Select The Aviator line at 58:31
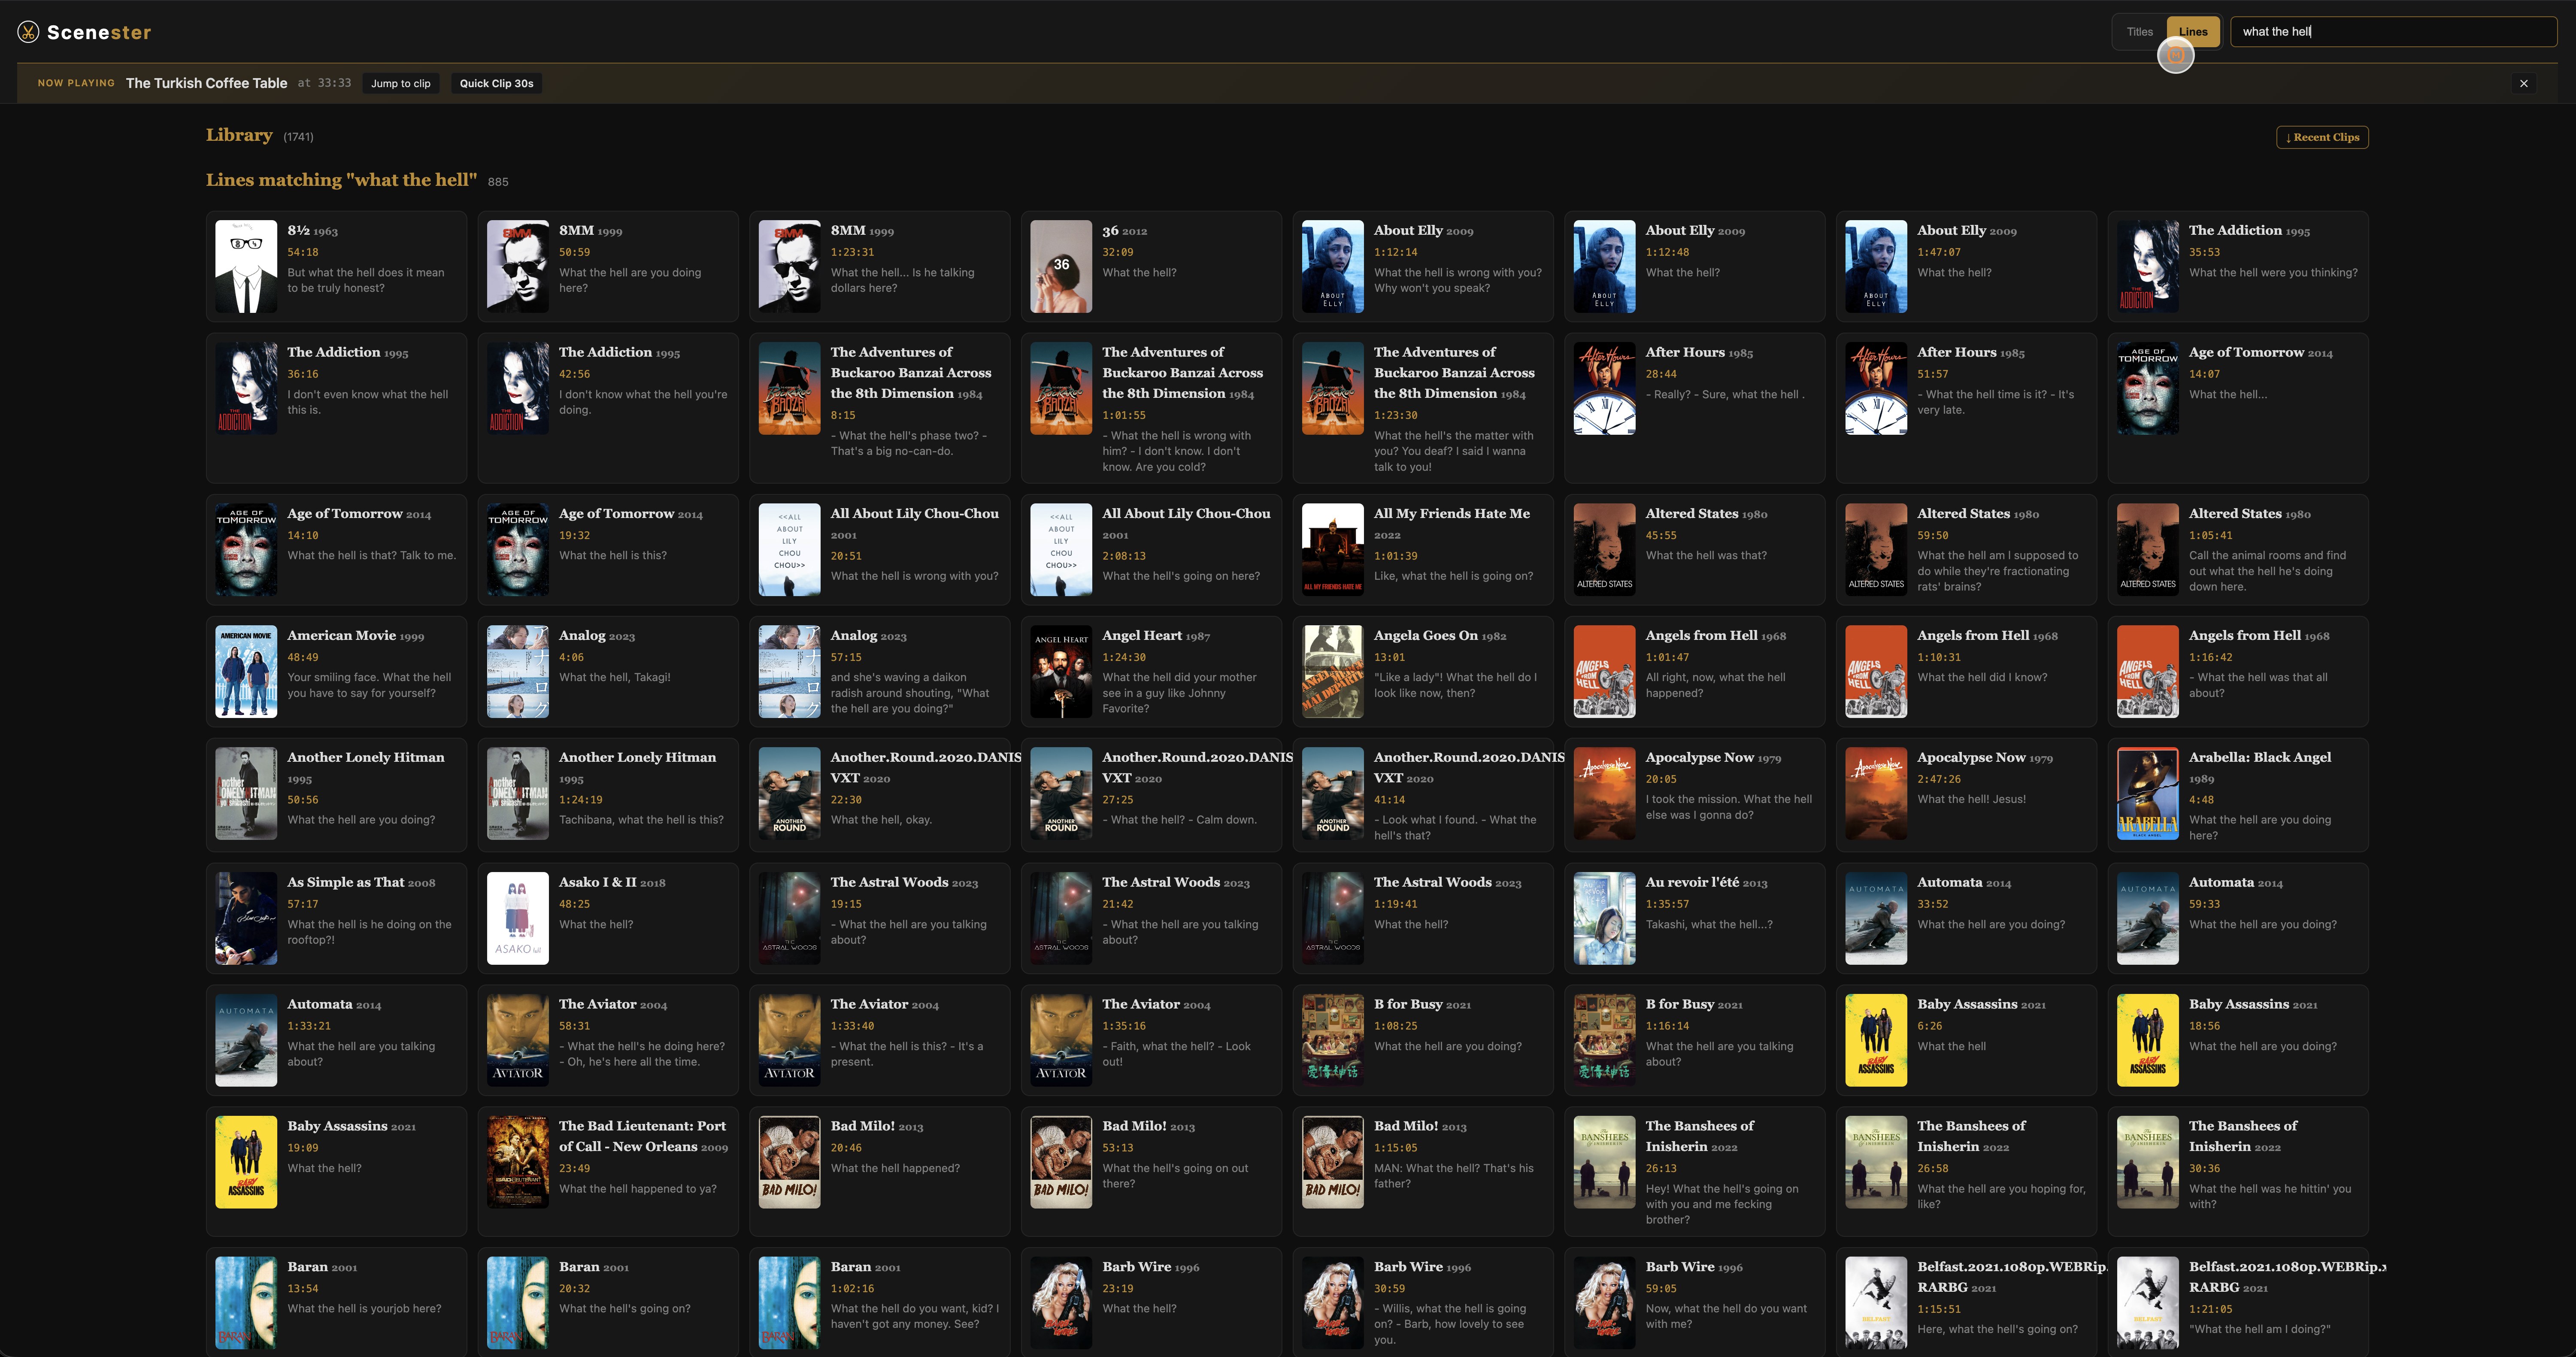The image size is (2576, 1357). [x=608, y=1040]
